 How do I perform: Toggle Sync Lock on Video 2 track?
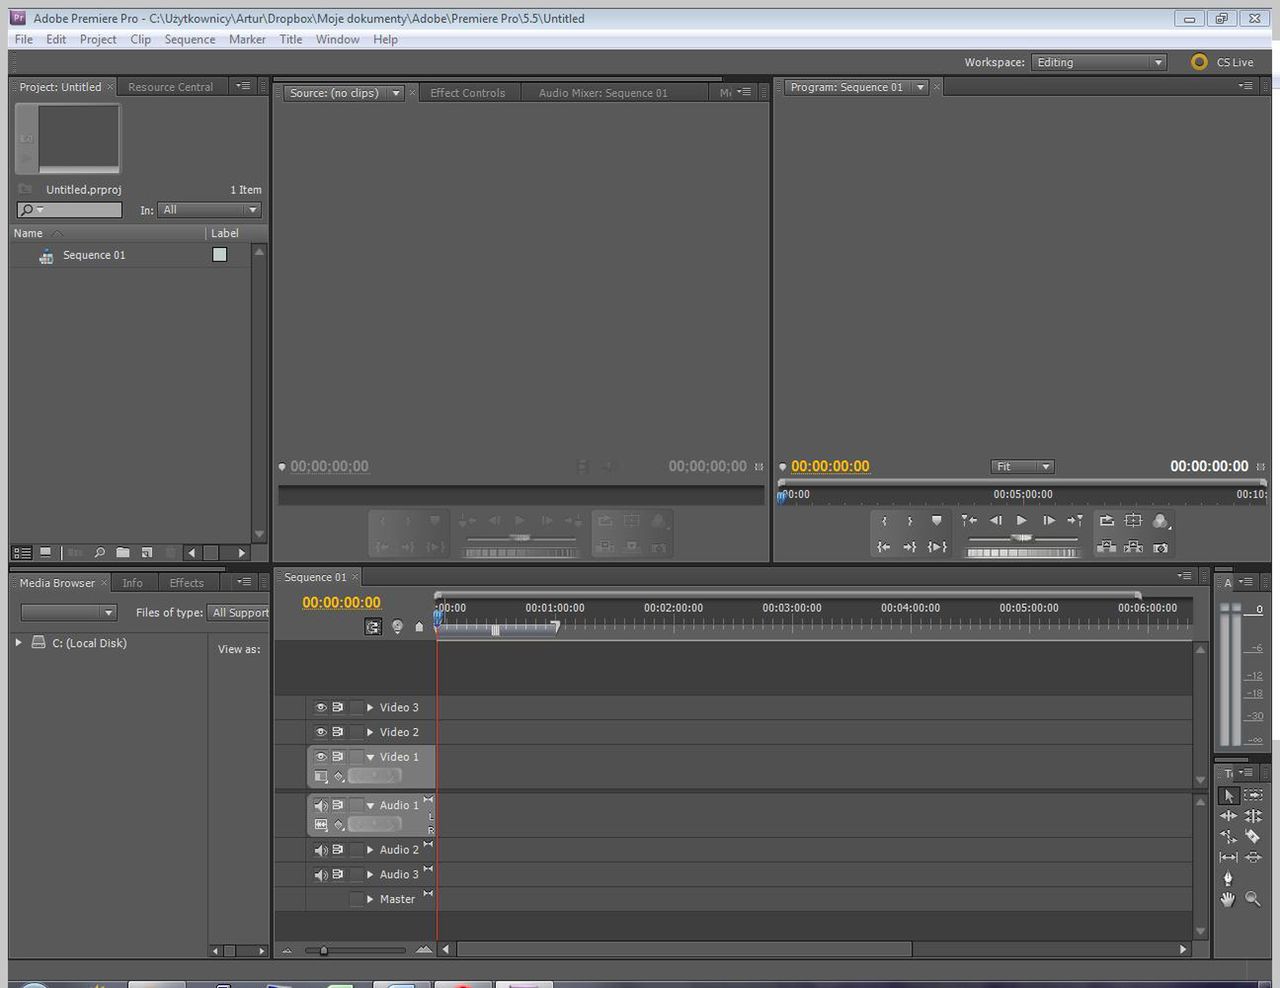tap(338, 732)
